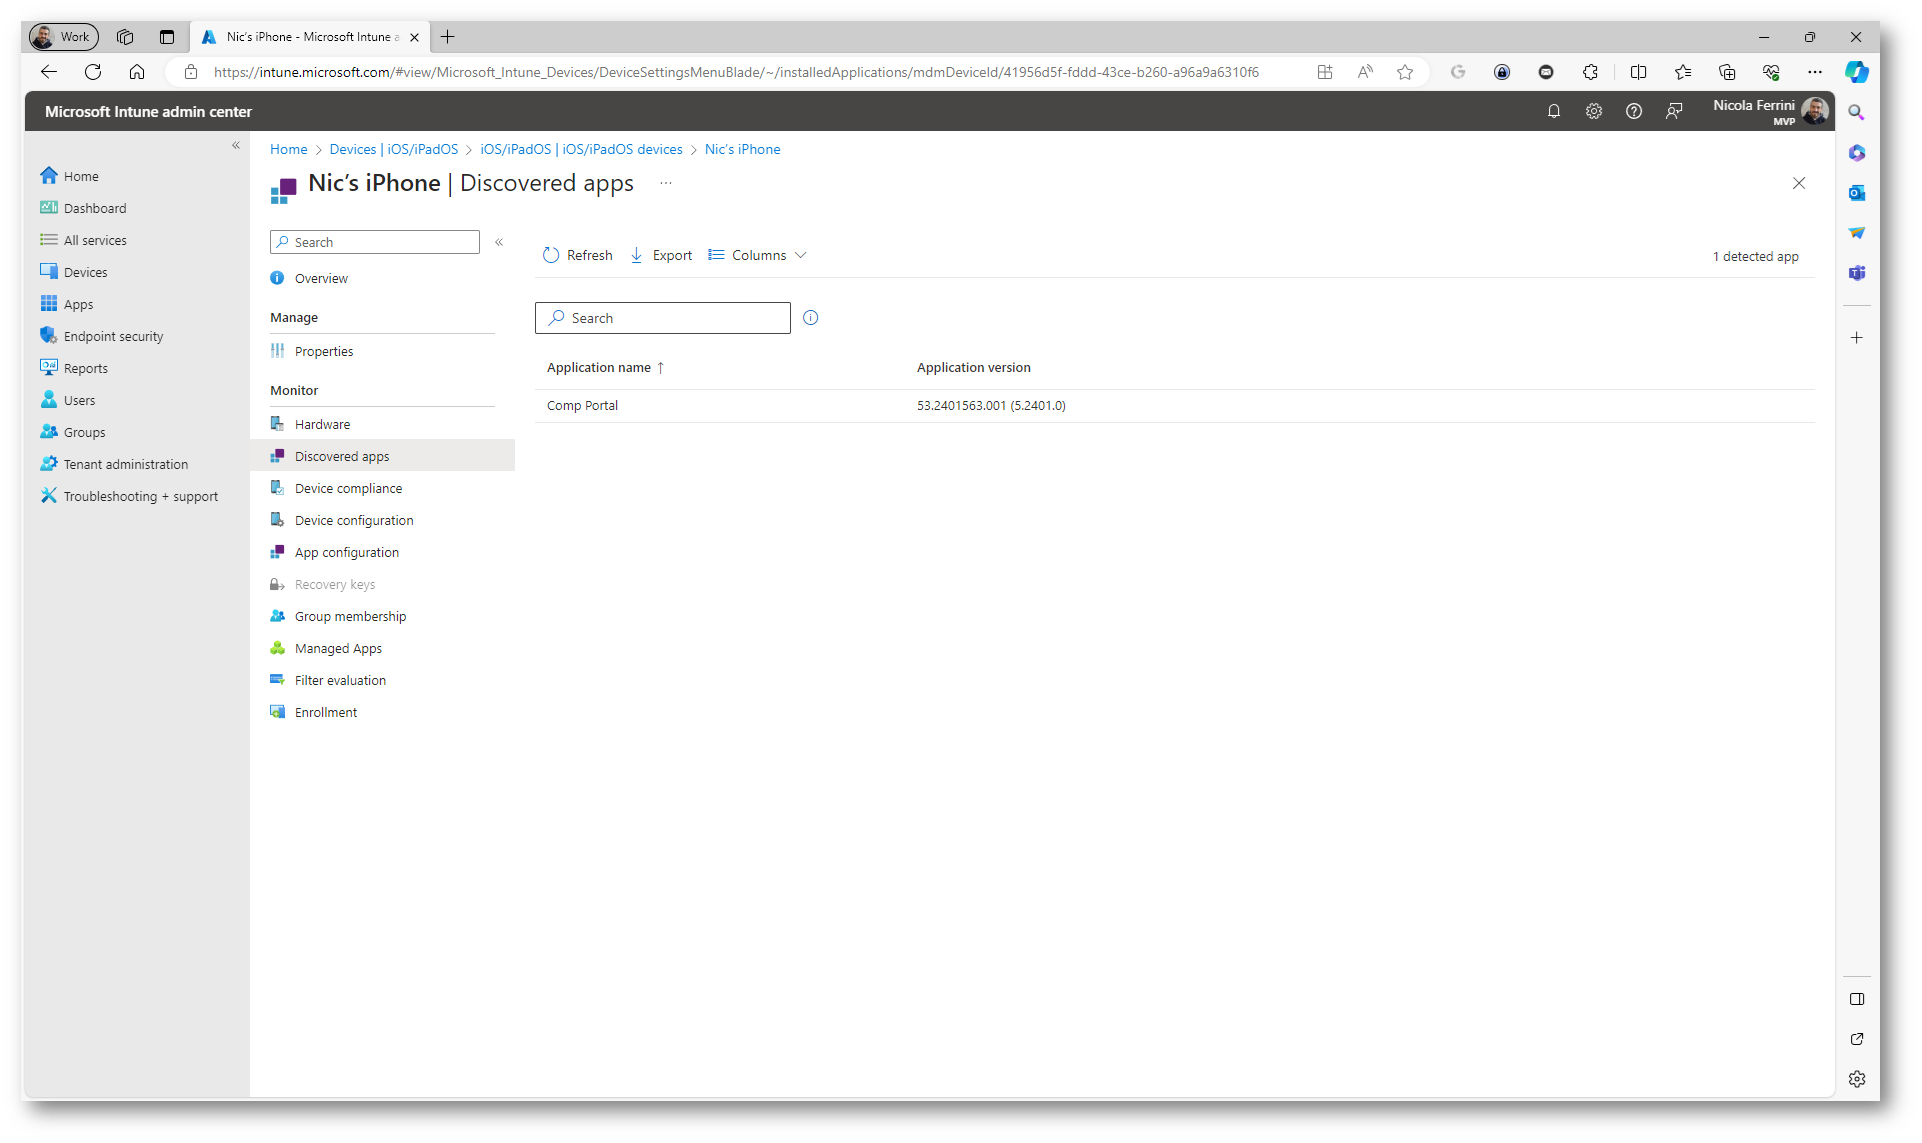
Task: Select Discovered apps menu item
Action: (x=382, y=456)
